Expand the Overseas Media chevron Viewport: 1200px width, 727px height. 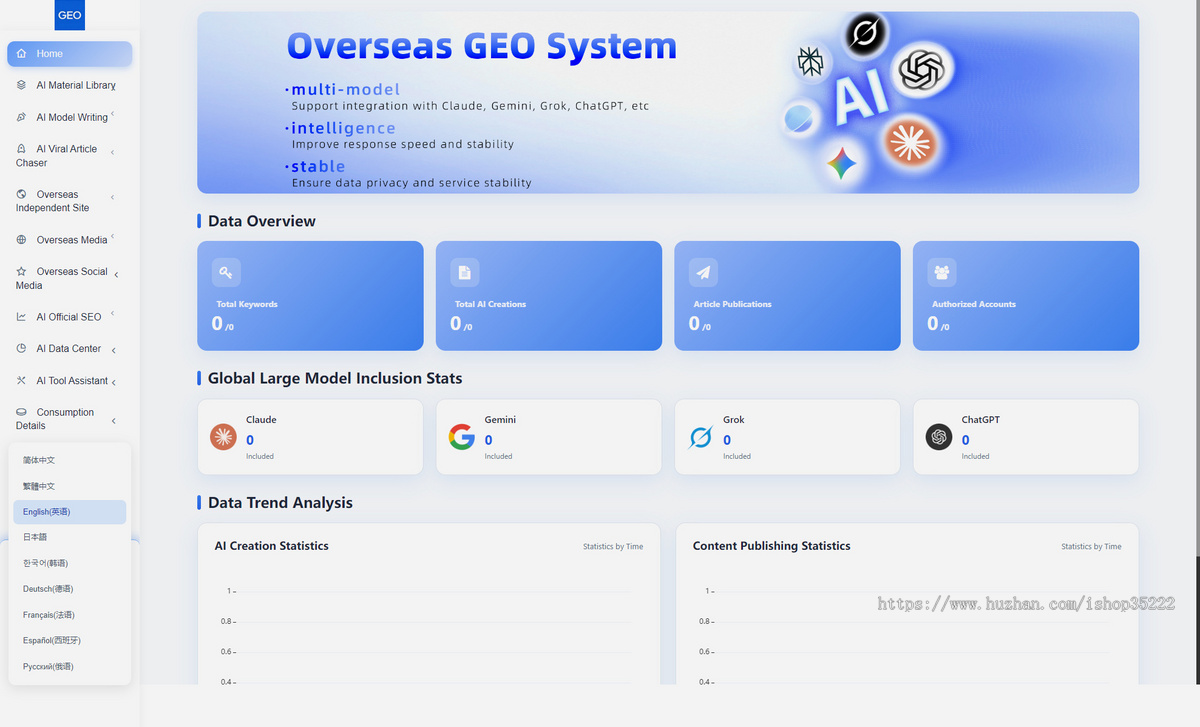tap(113, 238)
